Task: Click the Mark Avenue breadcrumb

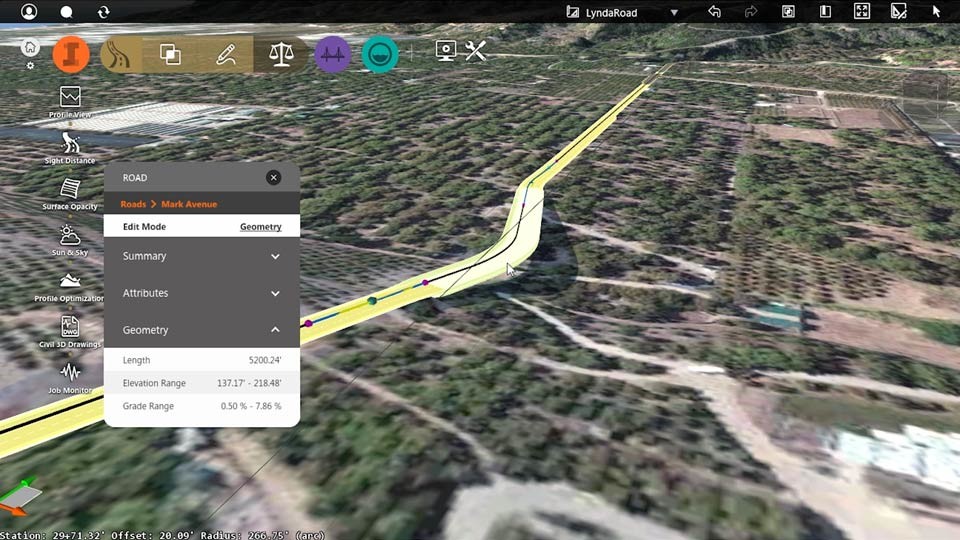Action: pos(189,204)
